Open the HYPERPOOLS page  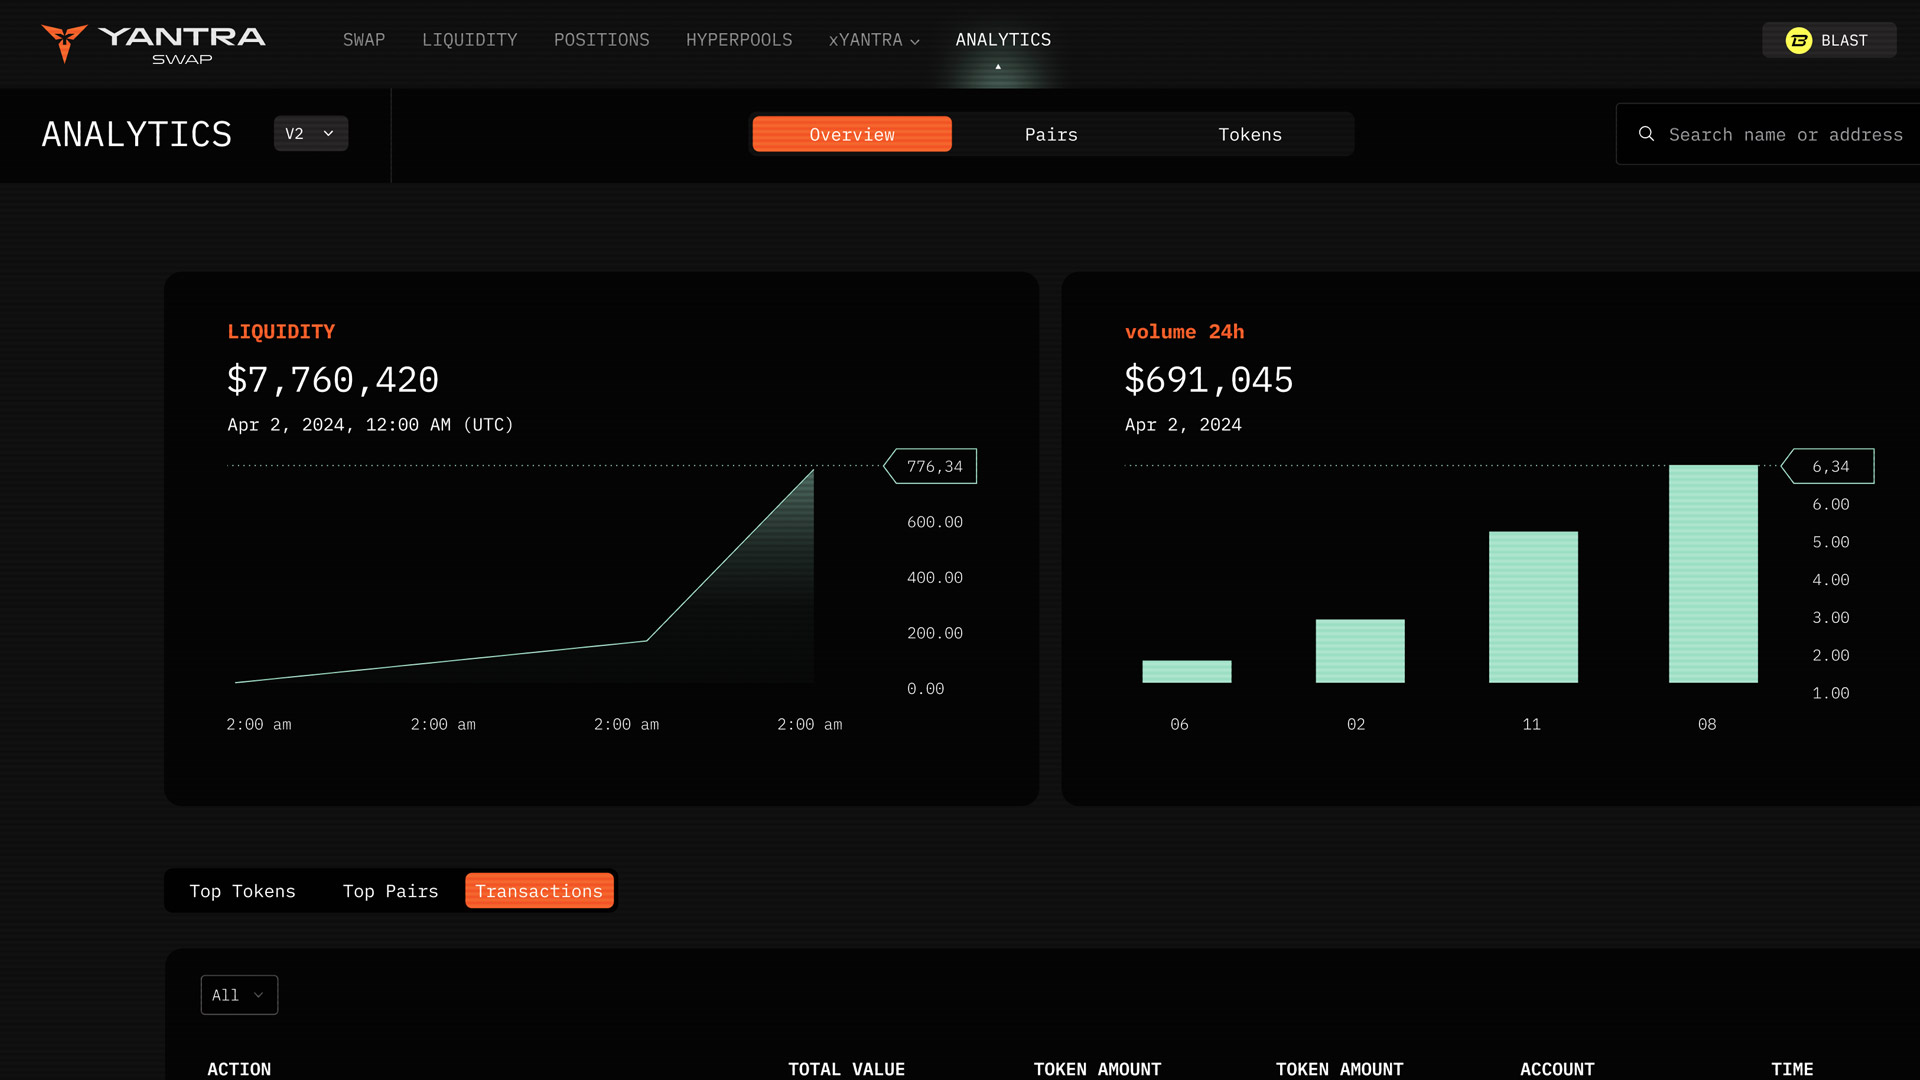coord(738,40)
